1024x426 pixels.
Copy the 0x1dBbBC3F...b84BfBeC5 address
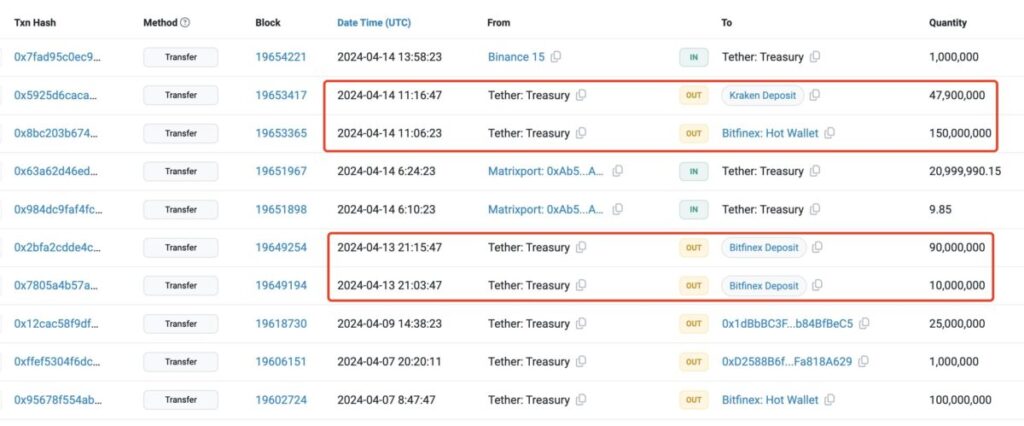[864, 323]
